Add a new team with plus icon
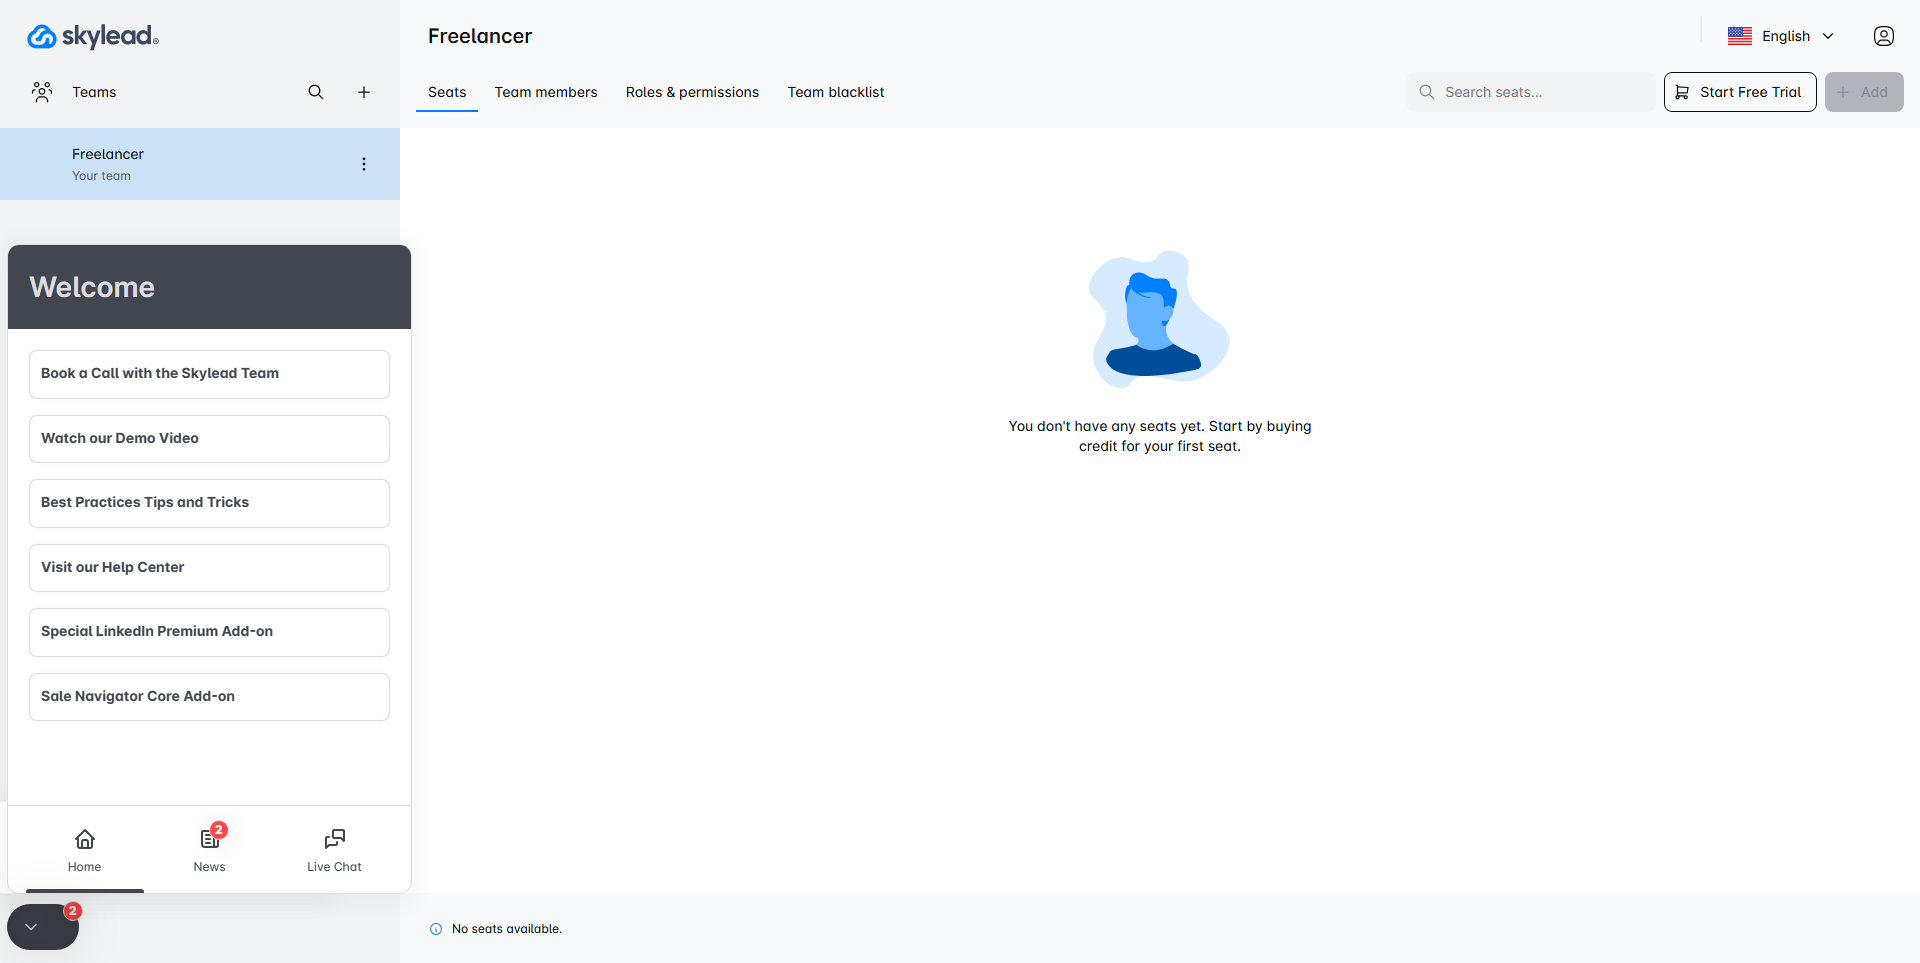Screen dimensions: 1920x963 [x=364, y=92]
